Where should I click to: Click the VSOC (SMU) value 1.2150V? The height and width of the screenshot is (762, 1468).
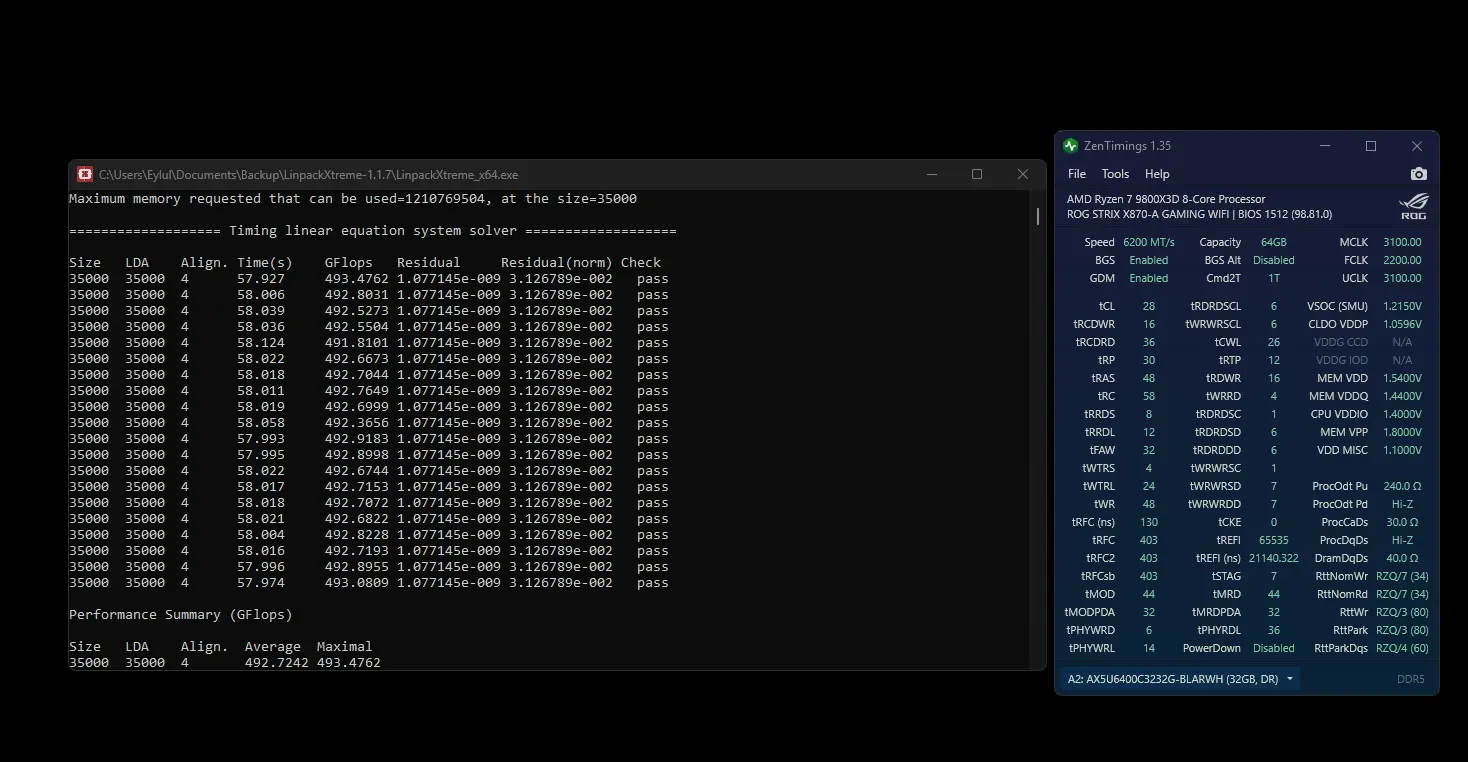[x=1402, y=306]
